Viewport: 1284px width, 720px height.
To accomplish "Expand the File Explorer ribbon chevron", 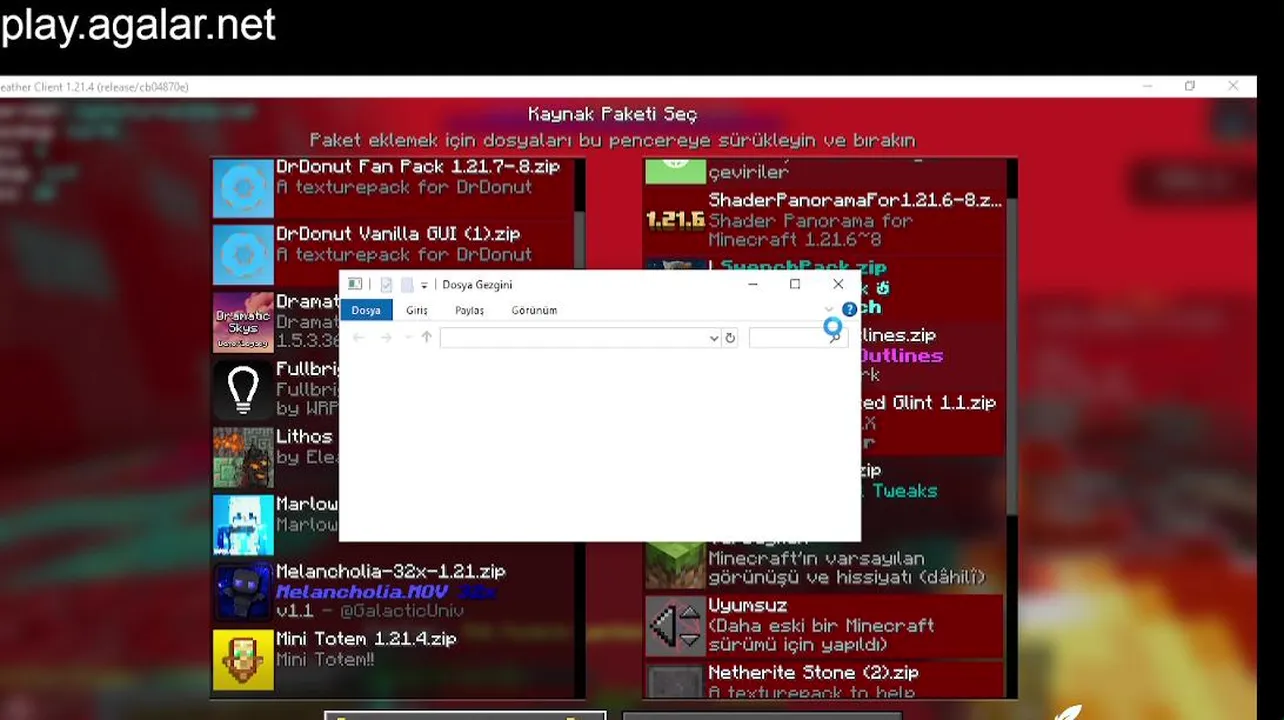I will coord(829,310).
